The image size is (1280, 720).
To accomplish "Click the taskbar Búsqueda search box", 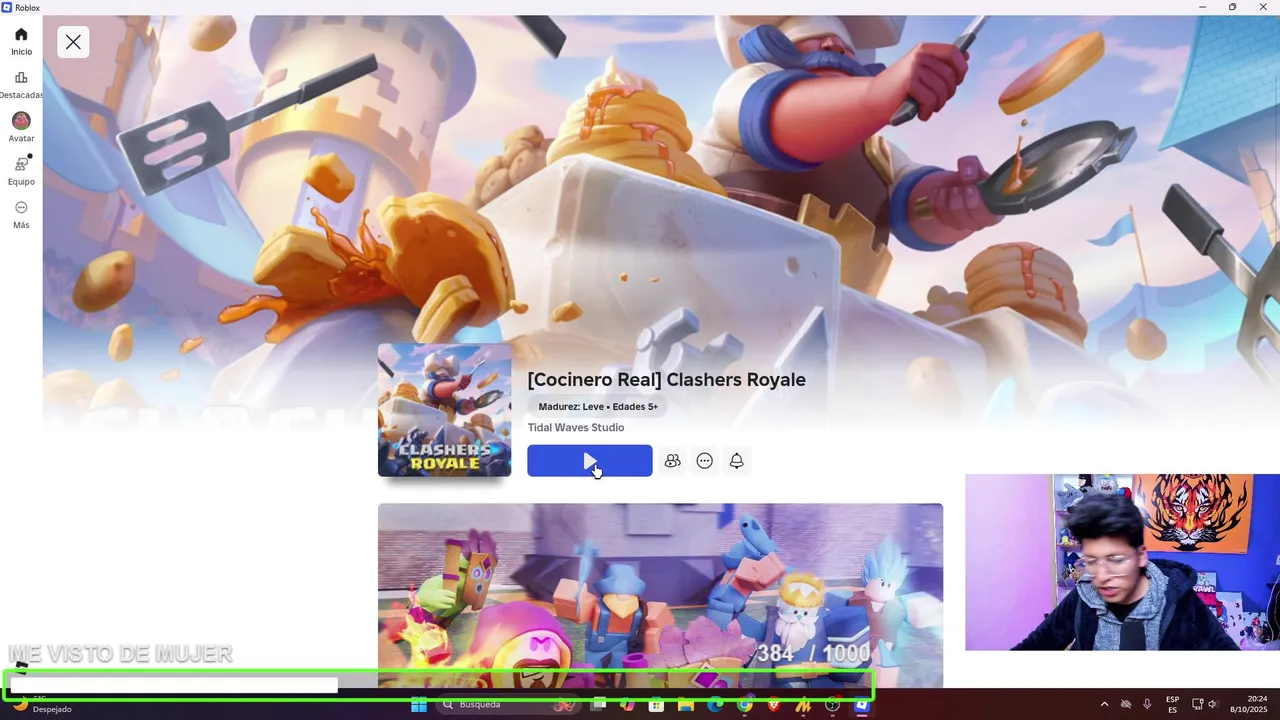I will pyautogui.click(x=510, y=705).
